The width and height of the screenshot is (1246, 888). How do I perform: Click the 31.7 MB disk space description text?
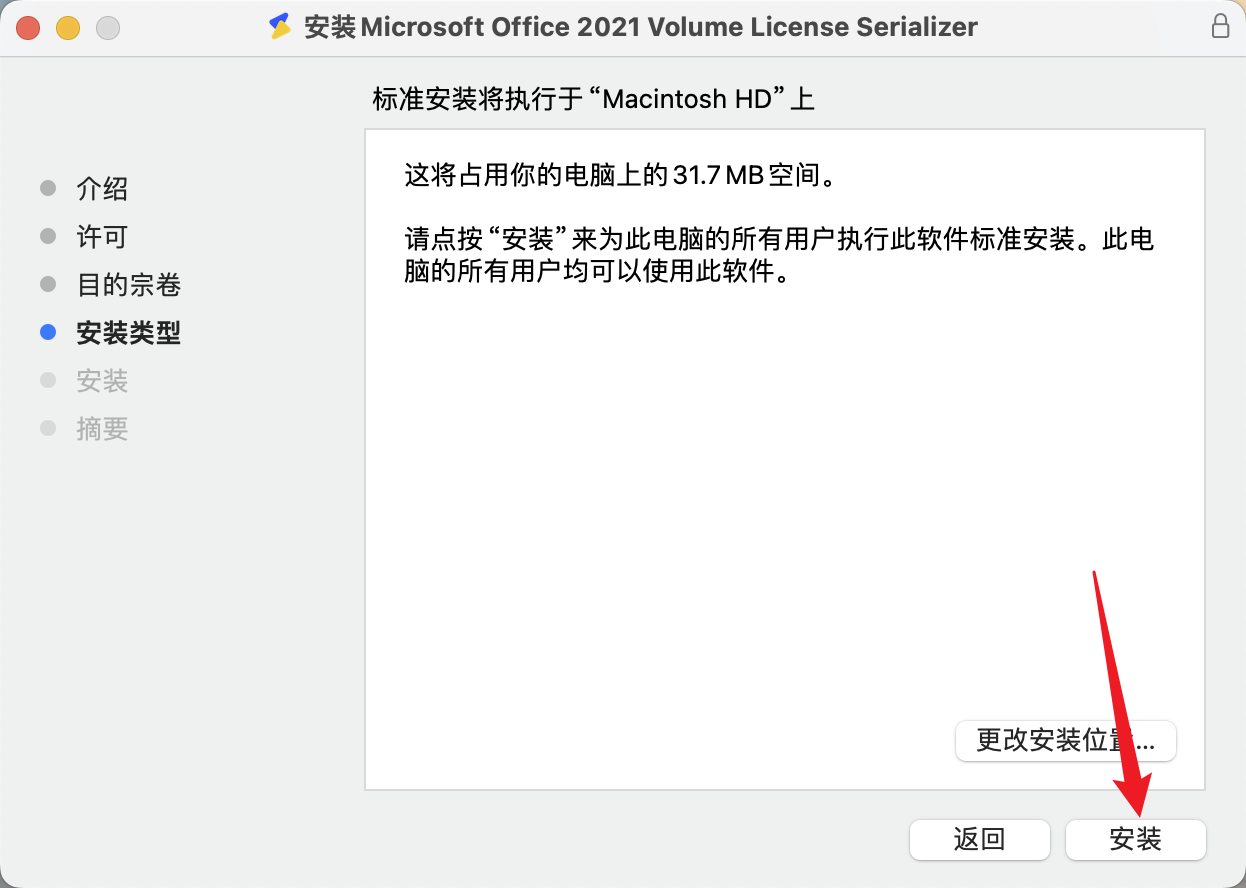[x=619, y=177]
